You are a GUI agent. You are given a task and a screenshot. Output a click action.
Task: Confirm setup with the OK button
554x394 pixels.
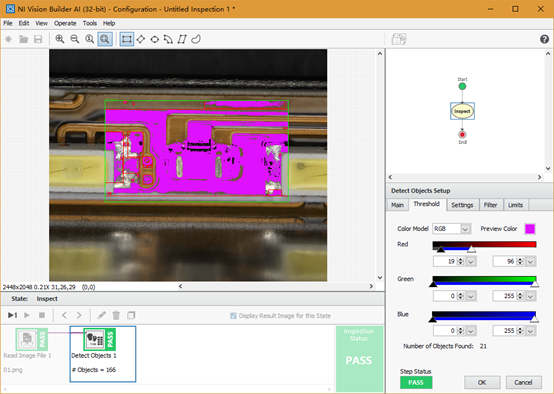(482, 382)
